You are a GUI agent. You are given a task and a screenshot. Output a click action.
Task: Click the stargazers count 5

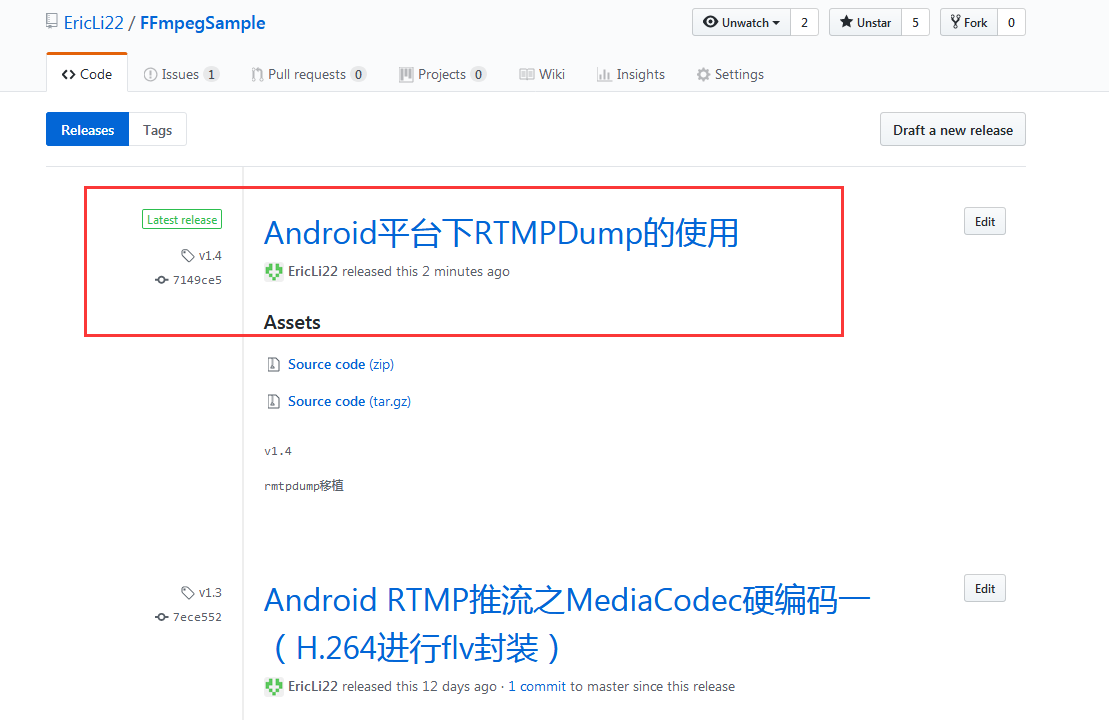[x=915, y=23]
